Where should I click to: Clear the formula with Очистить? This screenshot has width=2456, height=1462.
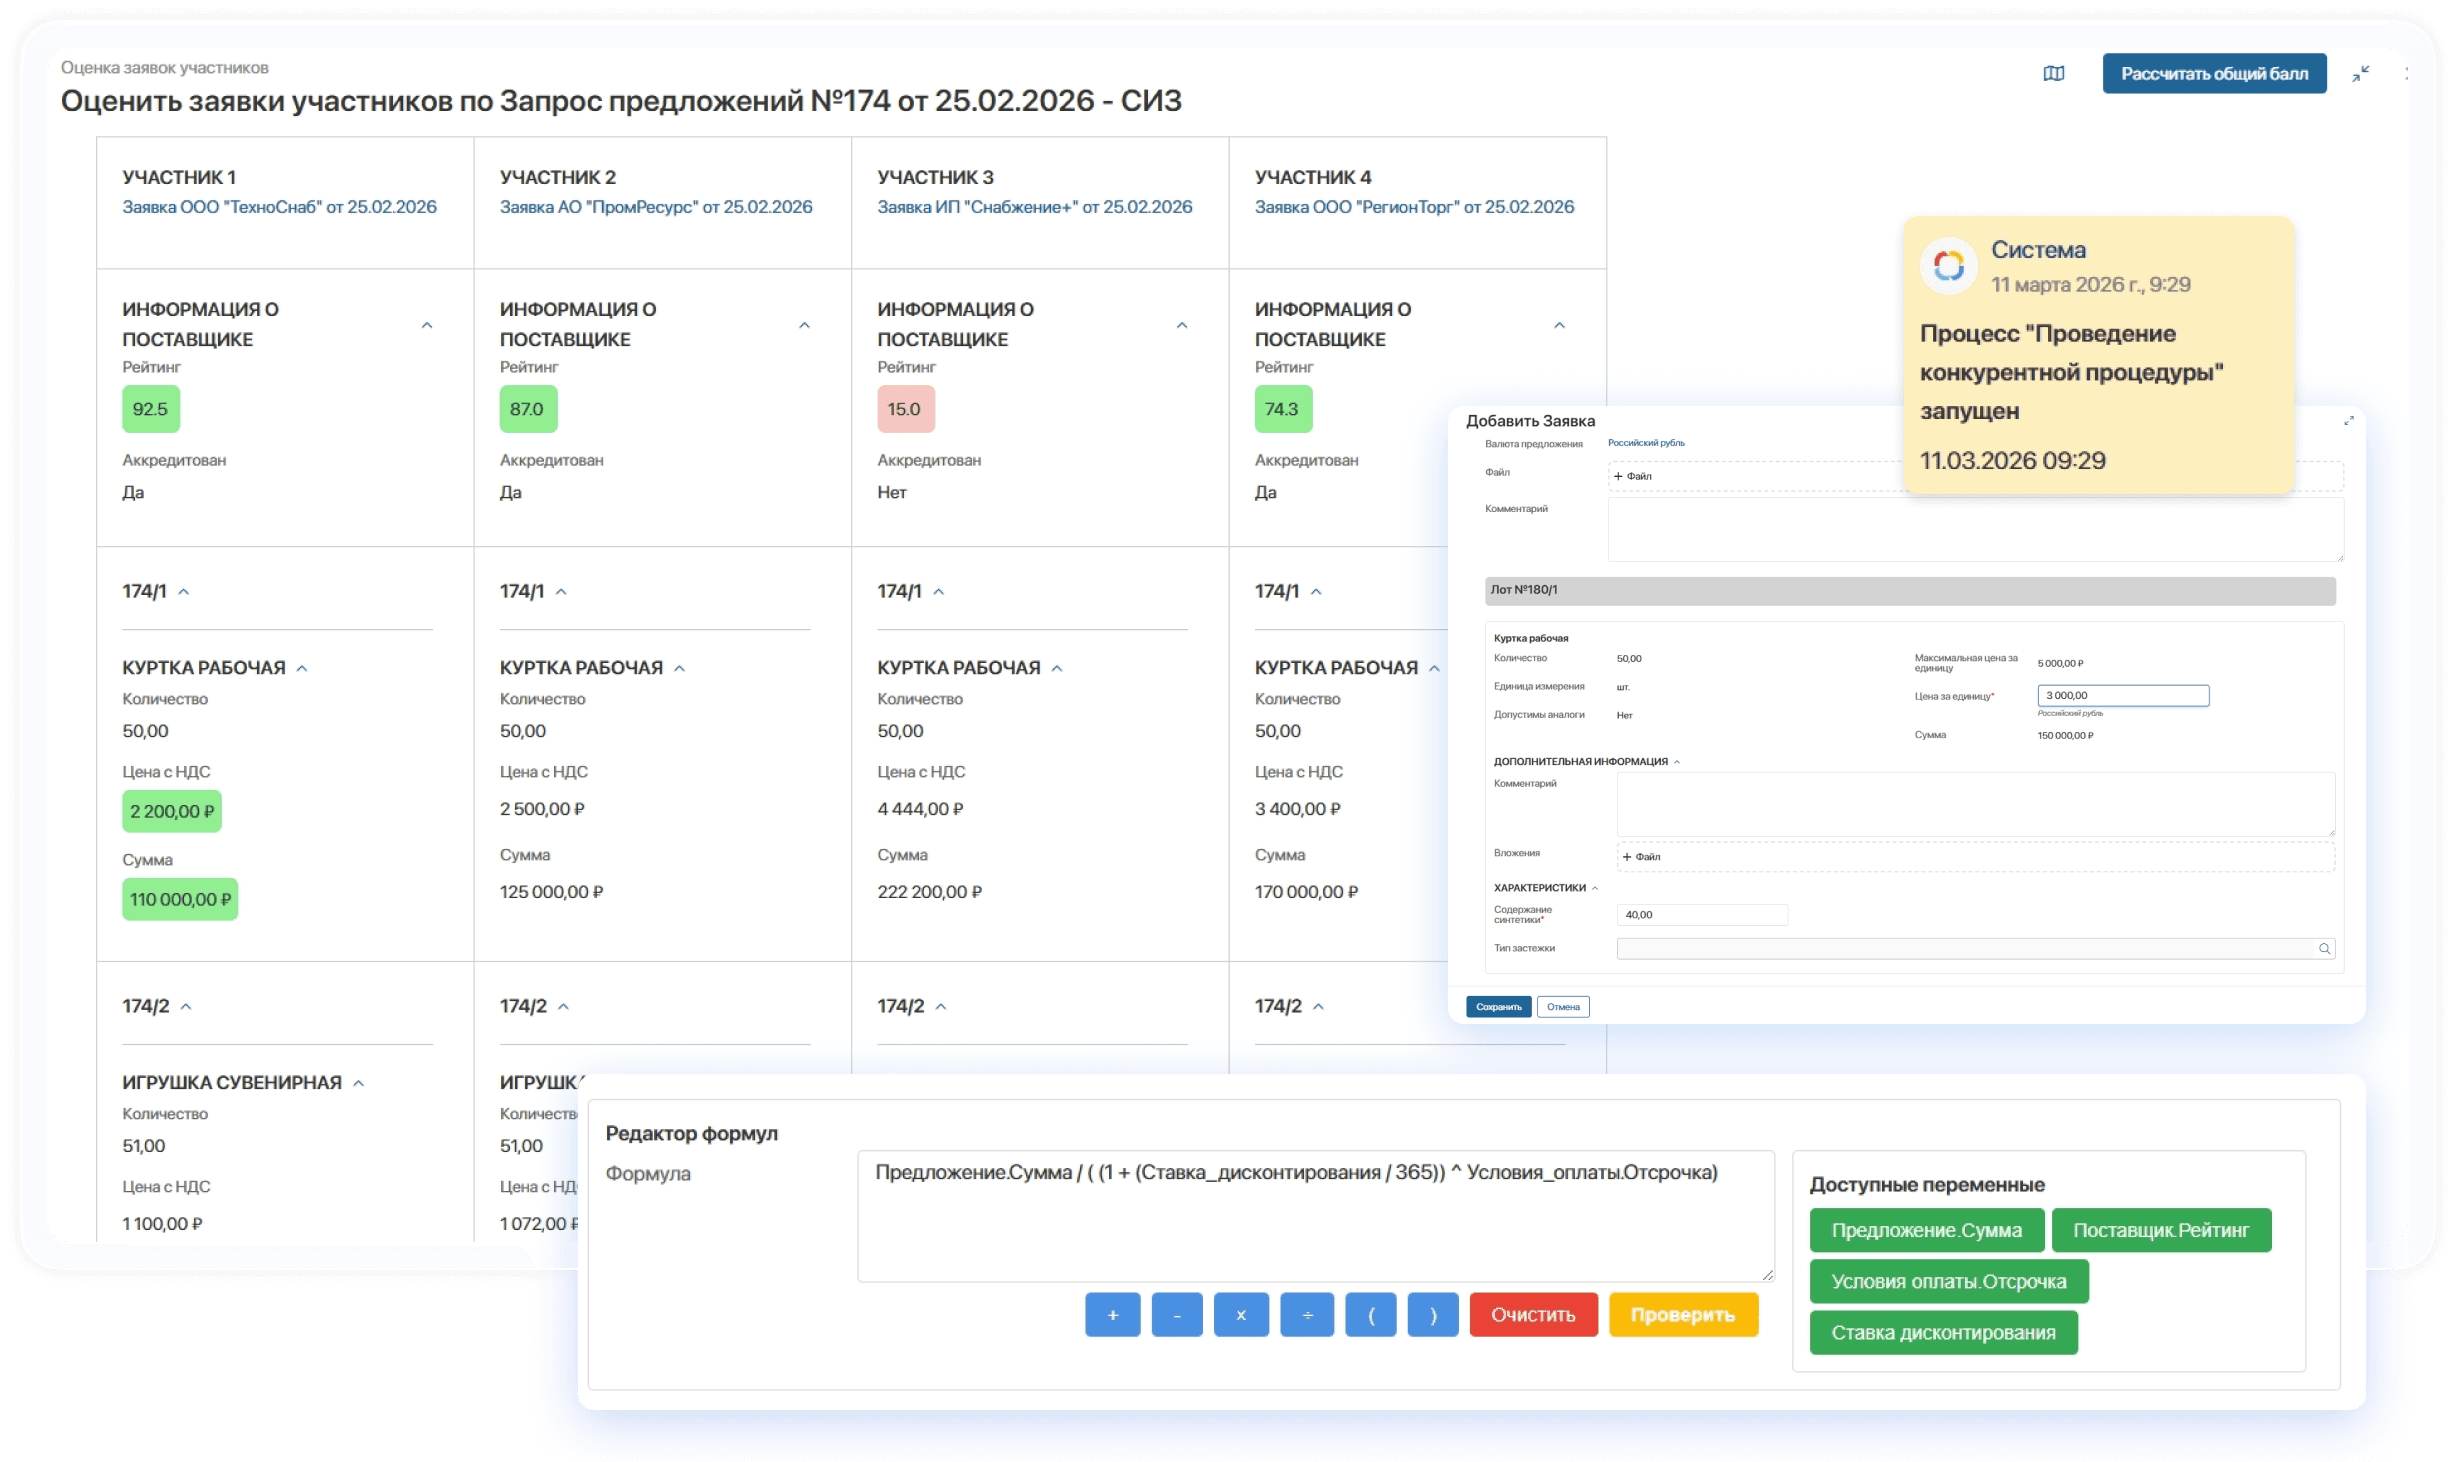(1532, 1315)
